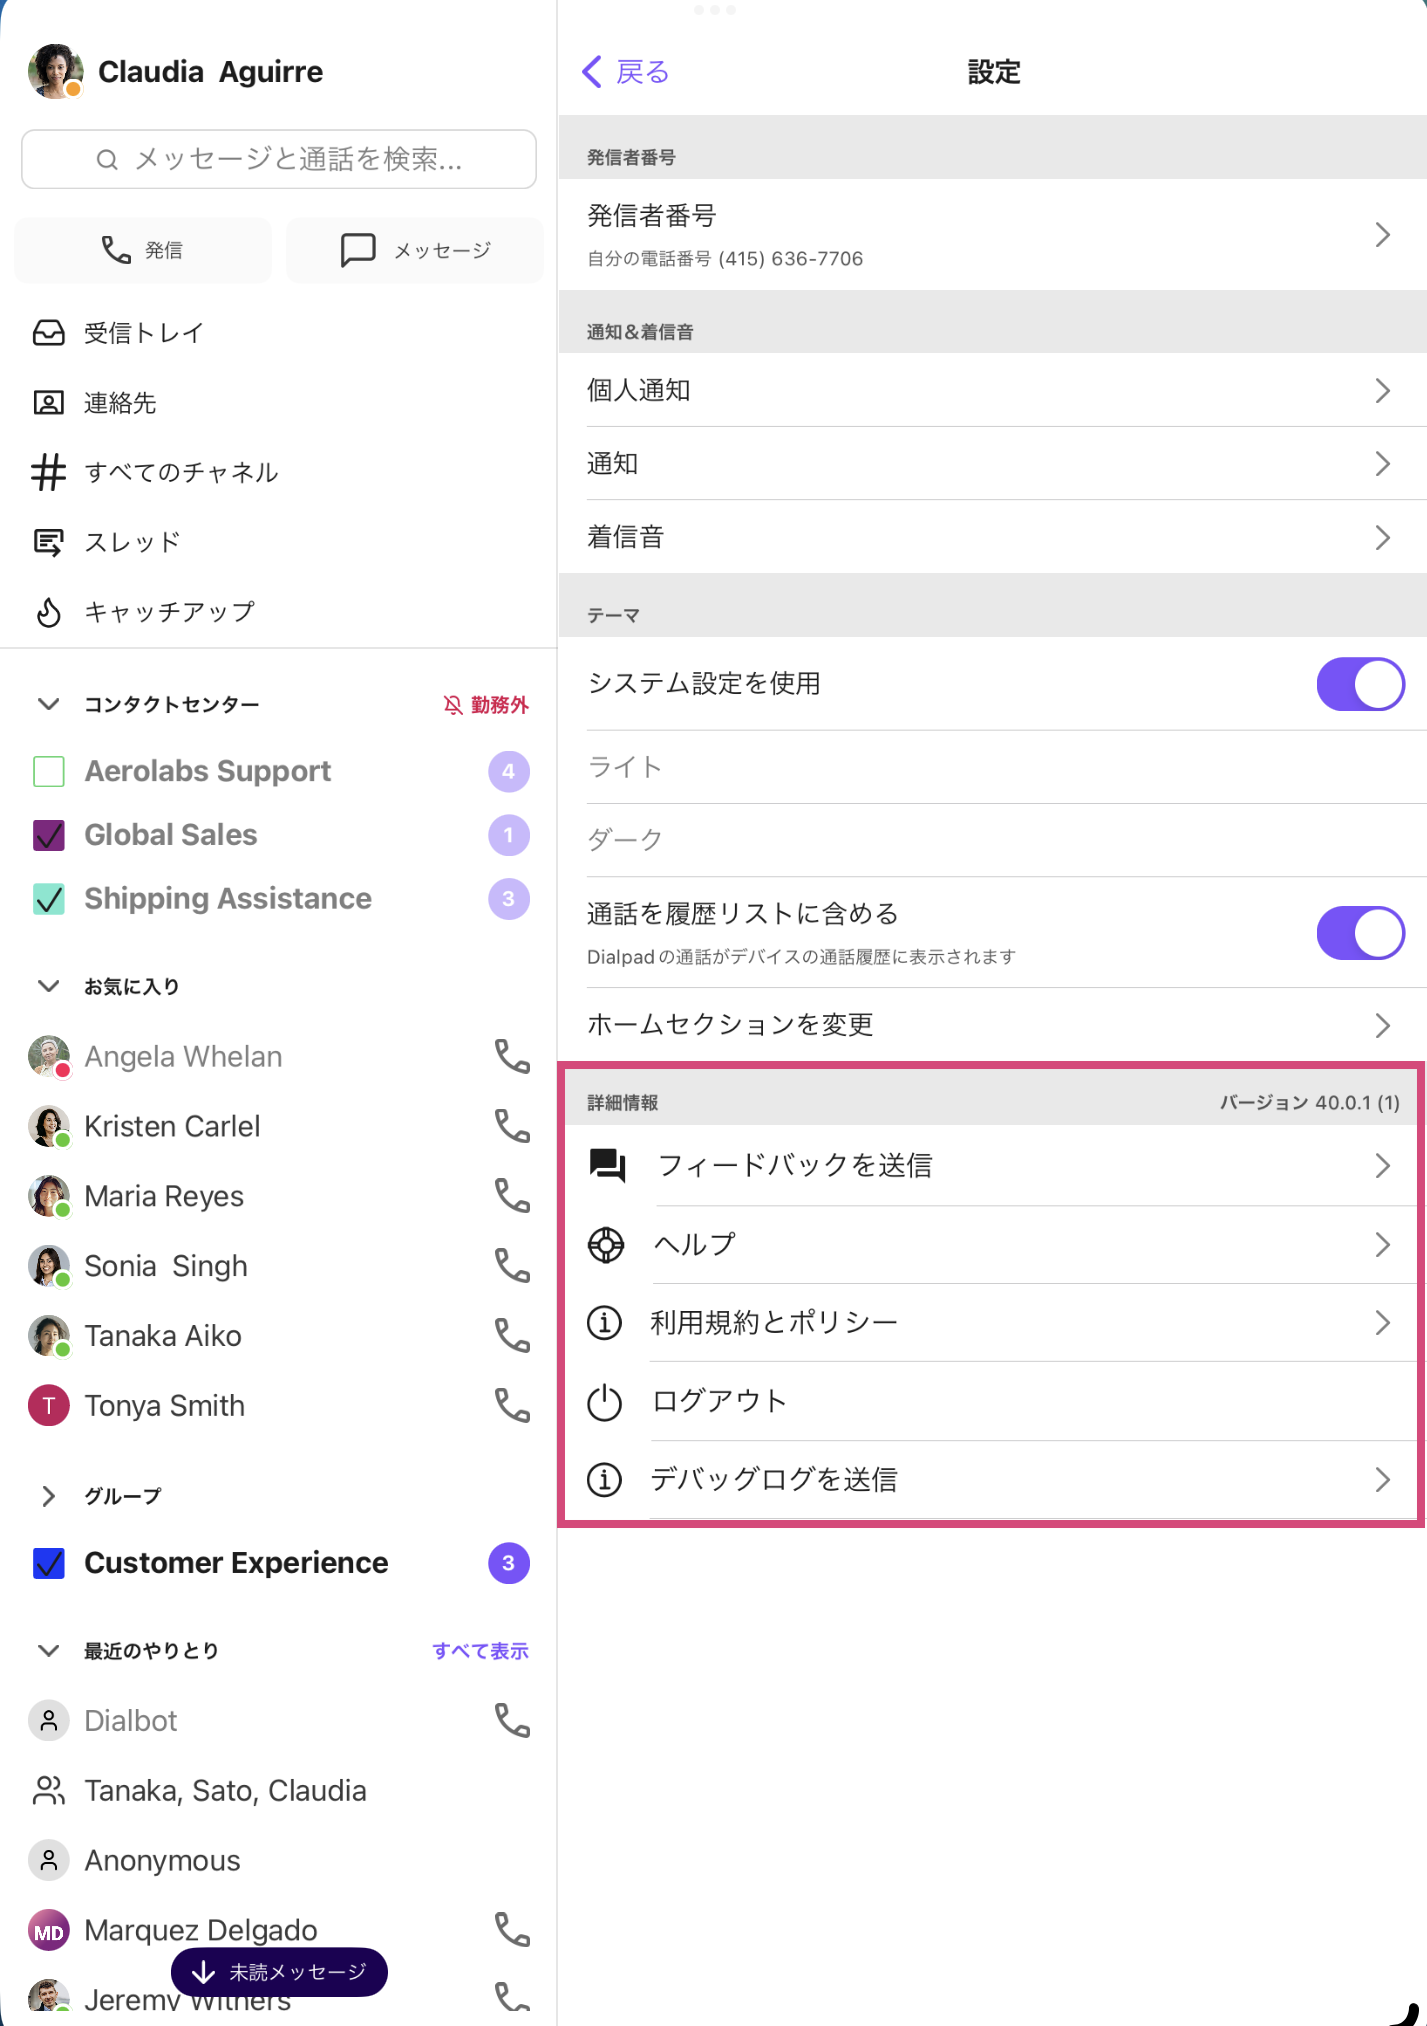
Task: Open 発信者番号 caller ID setting
Action: point(992,235)
